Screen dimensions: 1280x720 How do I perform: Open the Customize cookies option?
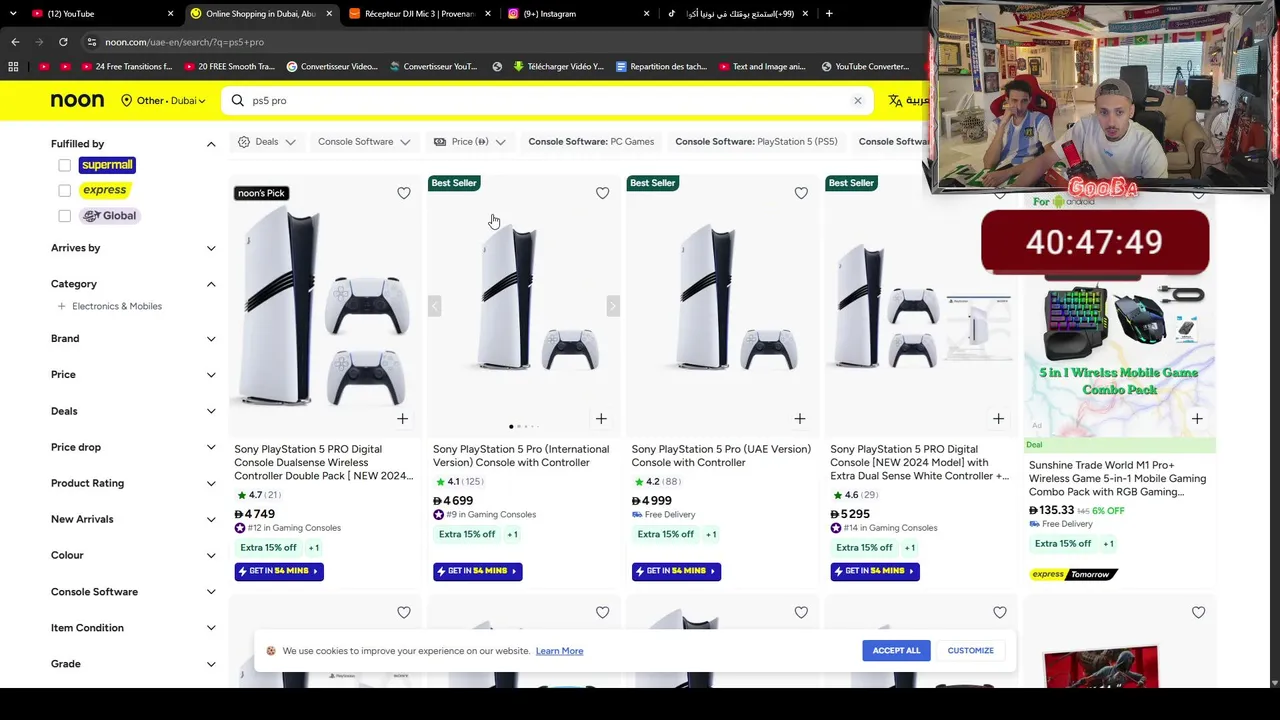click(970, 651)
